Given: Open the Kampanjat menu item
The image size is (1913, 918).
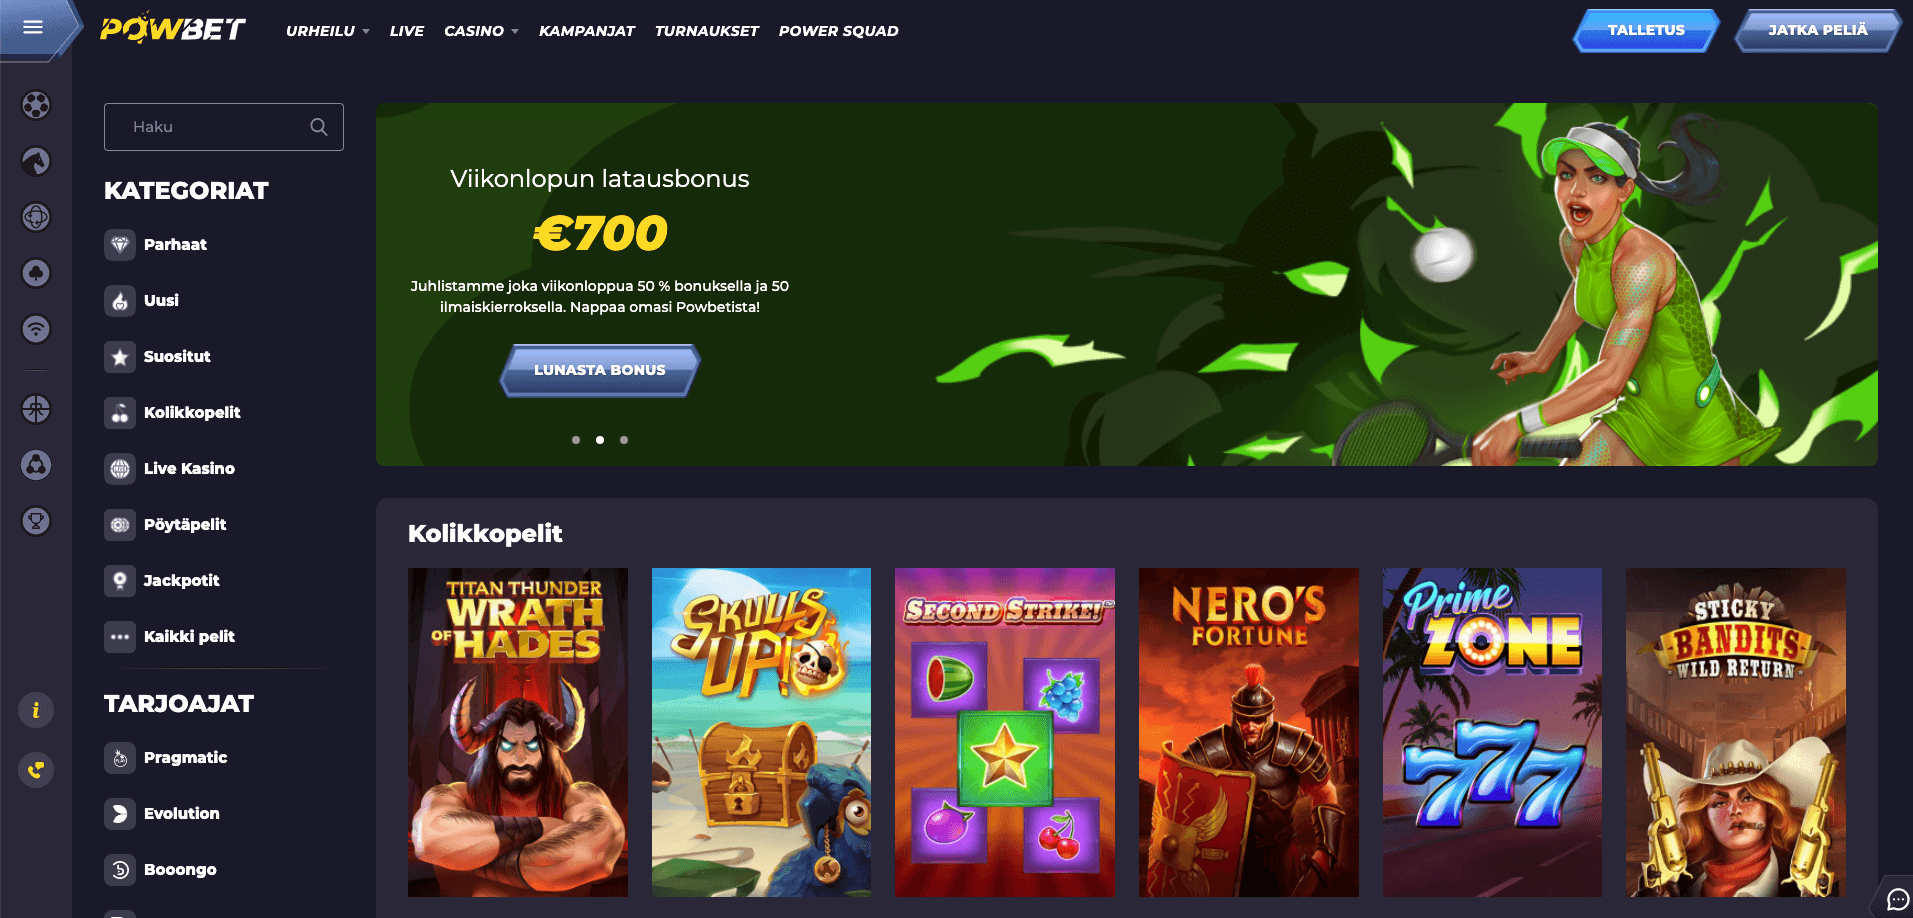Looking at the screenshot, I should point(587,31).
